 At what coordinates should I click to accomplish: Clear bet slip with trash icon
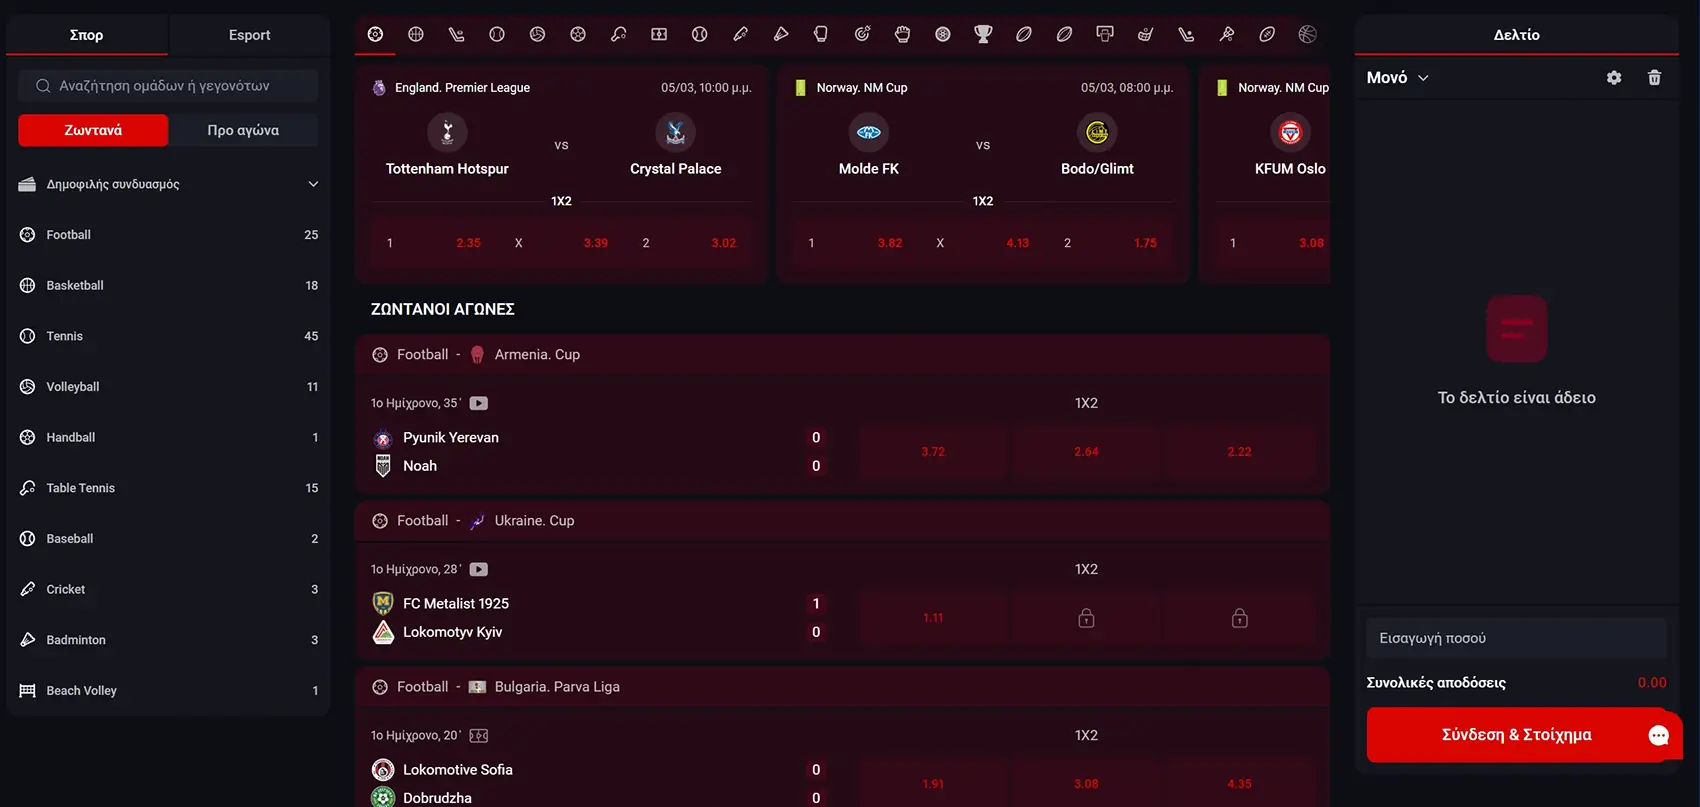tap(1655, 78)
